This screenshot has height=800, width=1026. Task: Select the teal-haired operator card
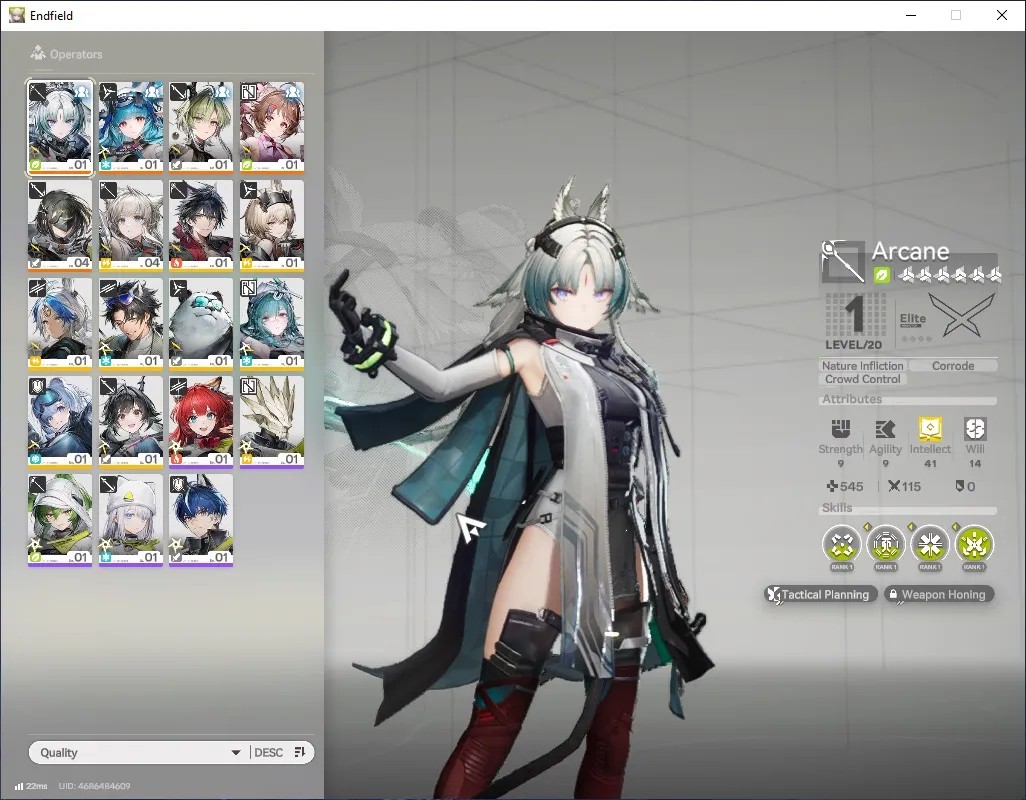(x=272, y=324)
